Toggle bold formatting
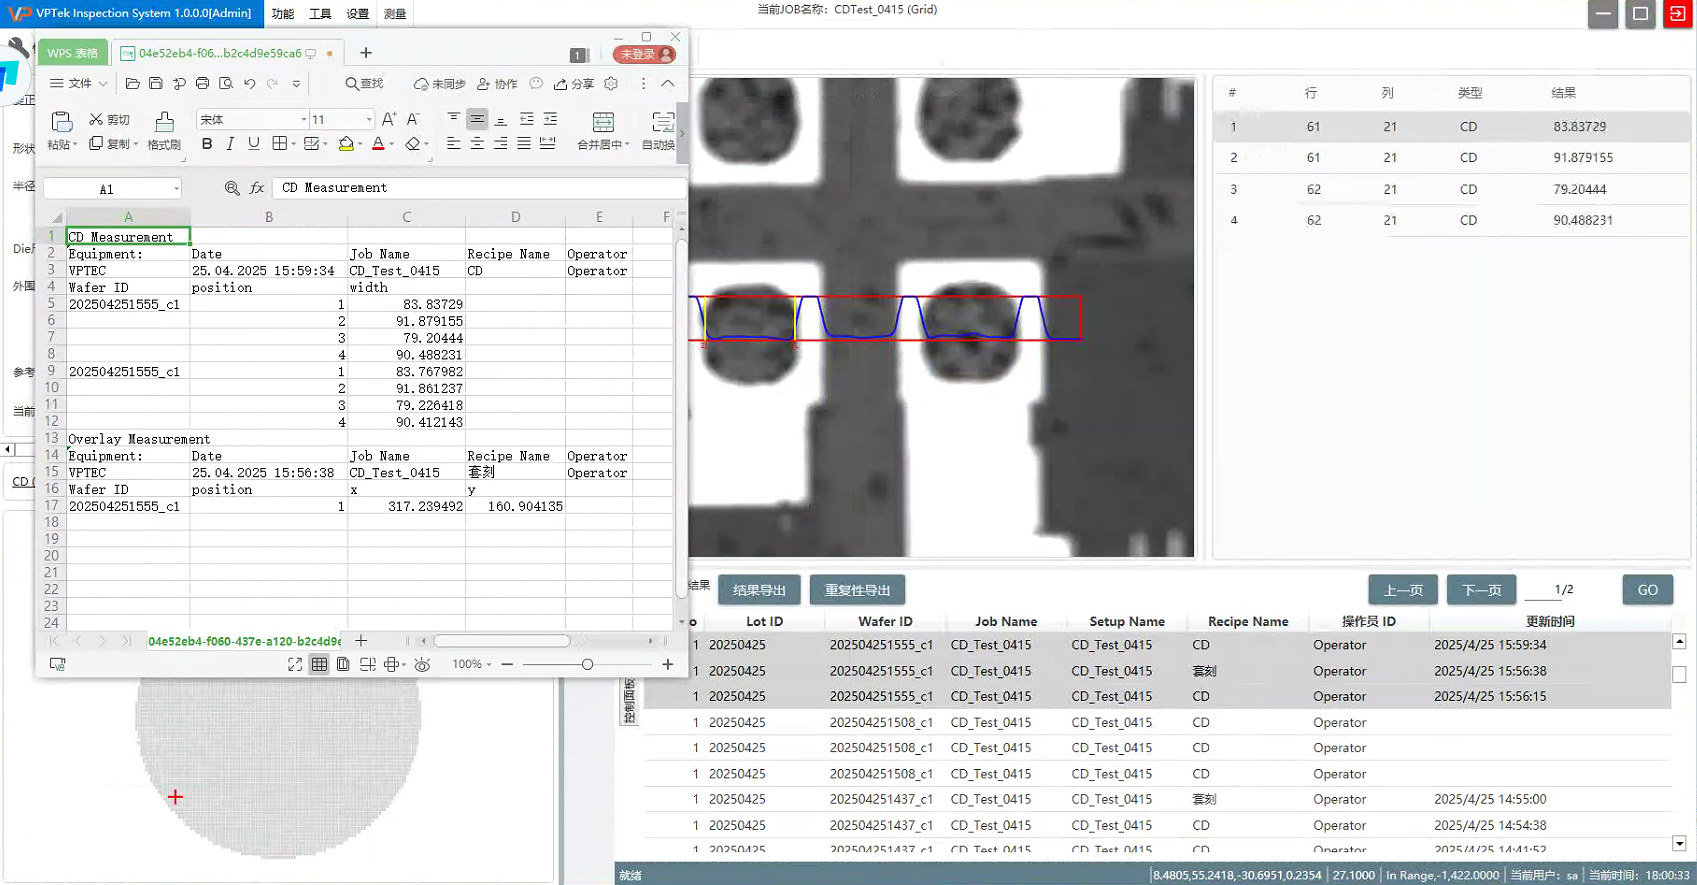The width and height of the screenshot is (1697, 885). coord(207,144)
